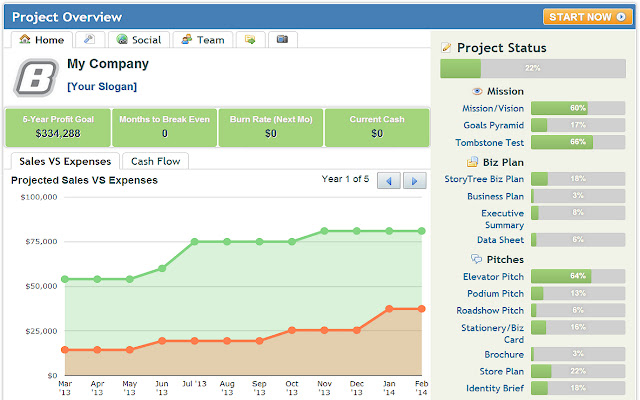The image size is (640, 400).
Task: Switch to the Team tab
Action: [203, 40]
